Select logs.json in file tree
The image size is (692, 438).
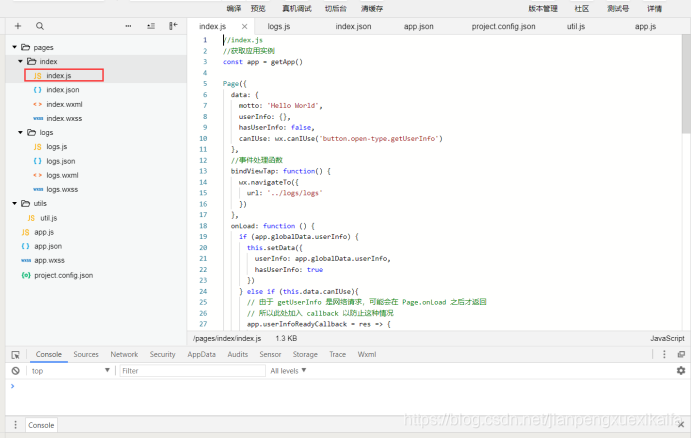tap(61, 161)
